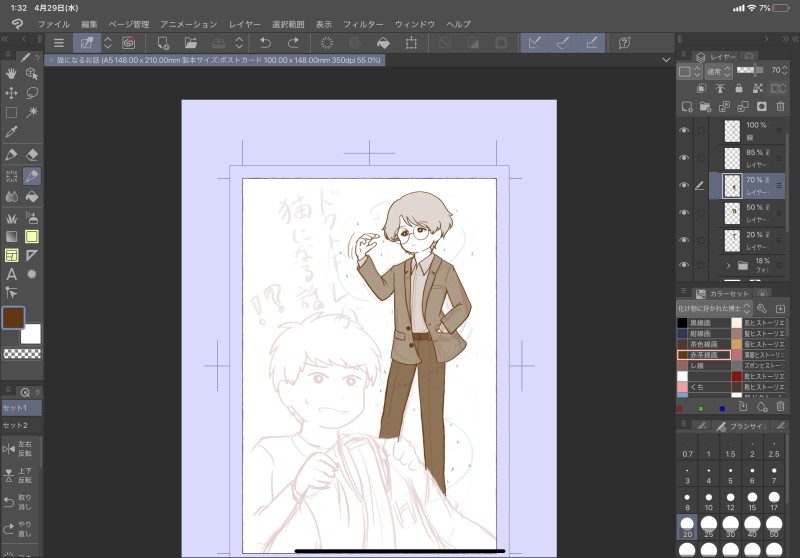Tick the checkbox beside the 85% layer

702,158
